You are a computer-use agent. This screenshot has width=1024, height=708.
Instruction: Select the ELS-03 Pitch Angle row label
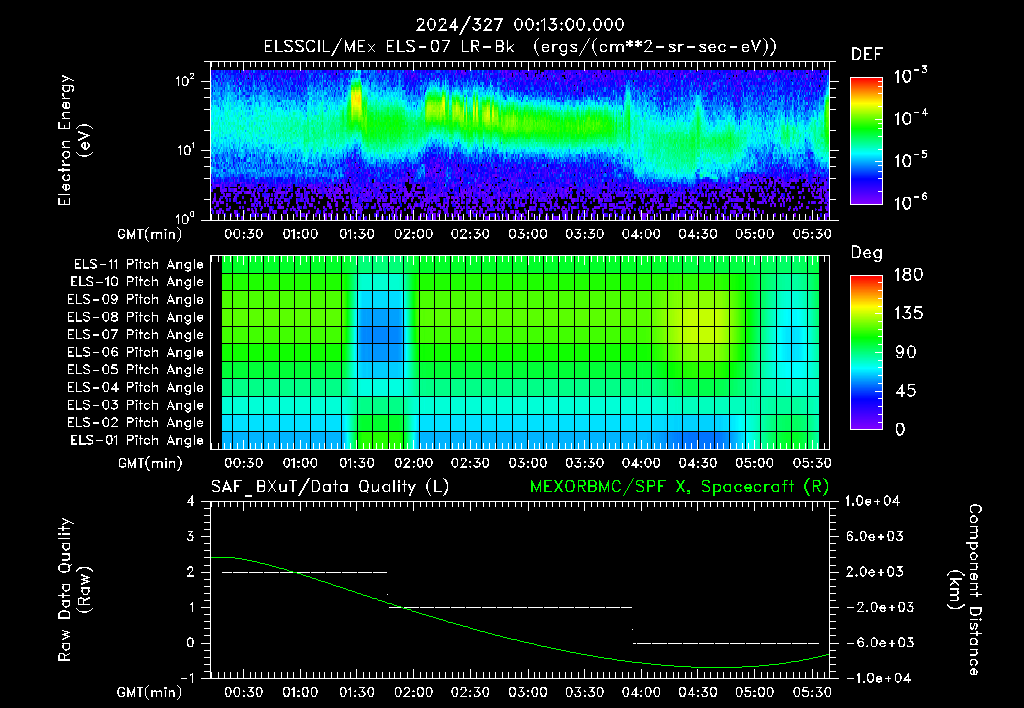[136, 405]
